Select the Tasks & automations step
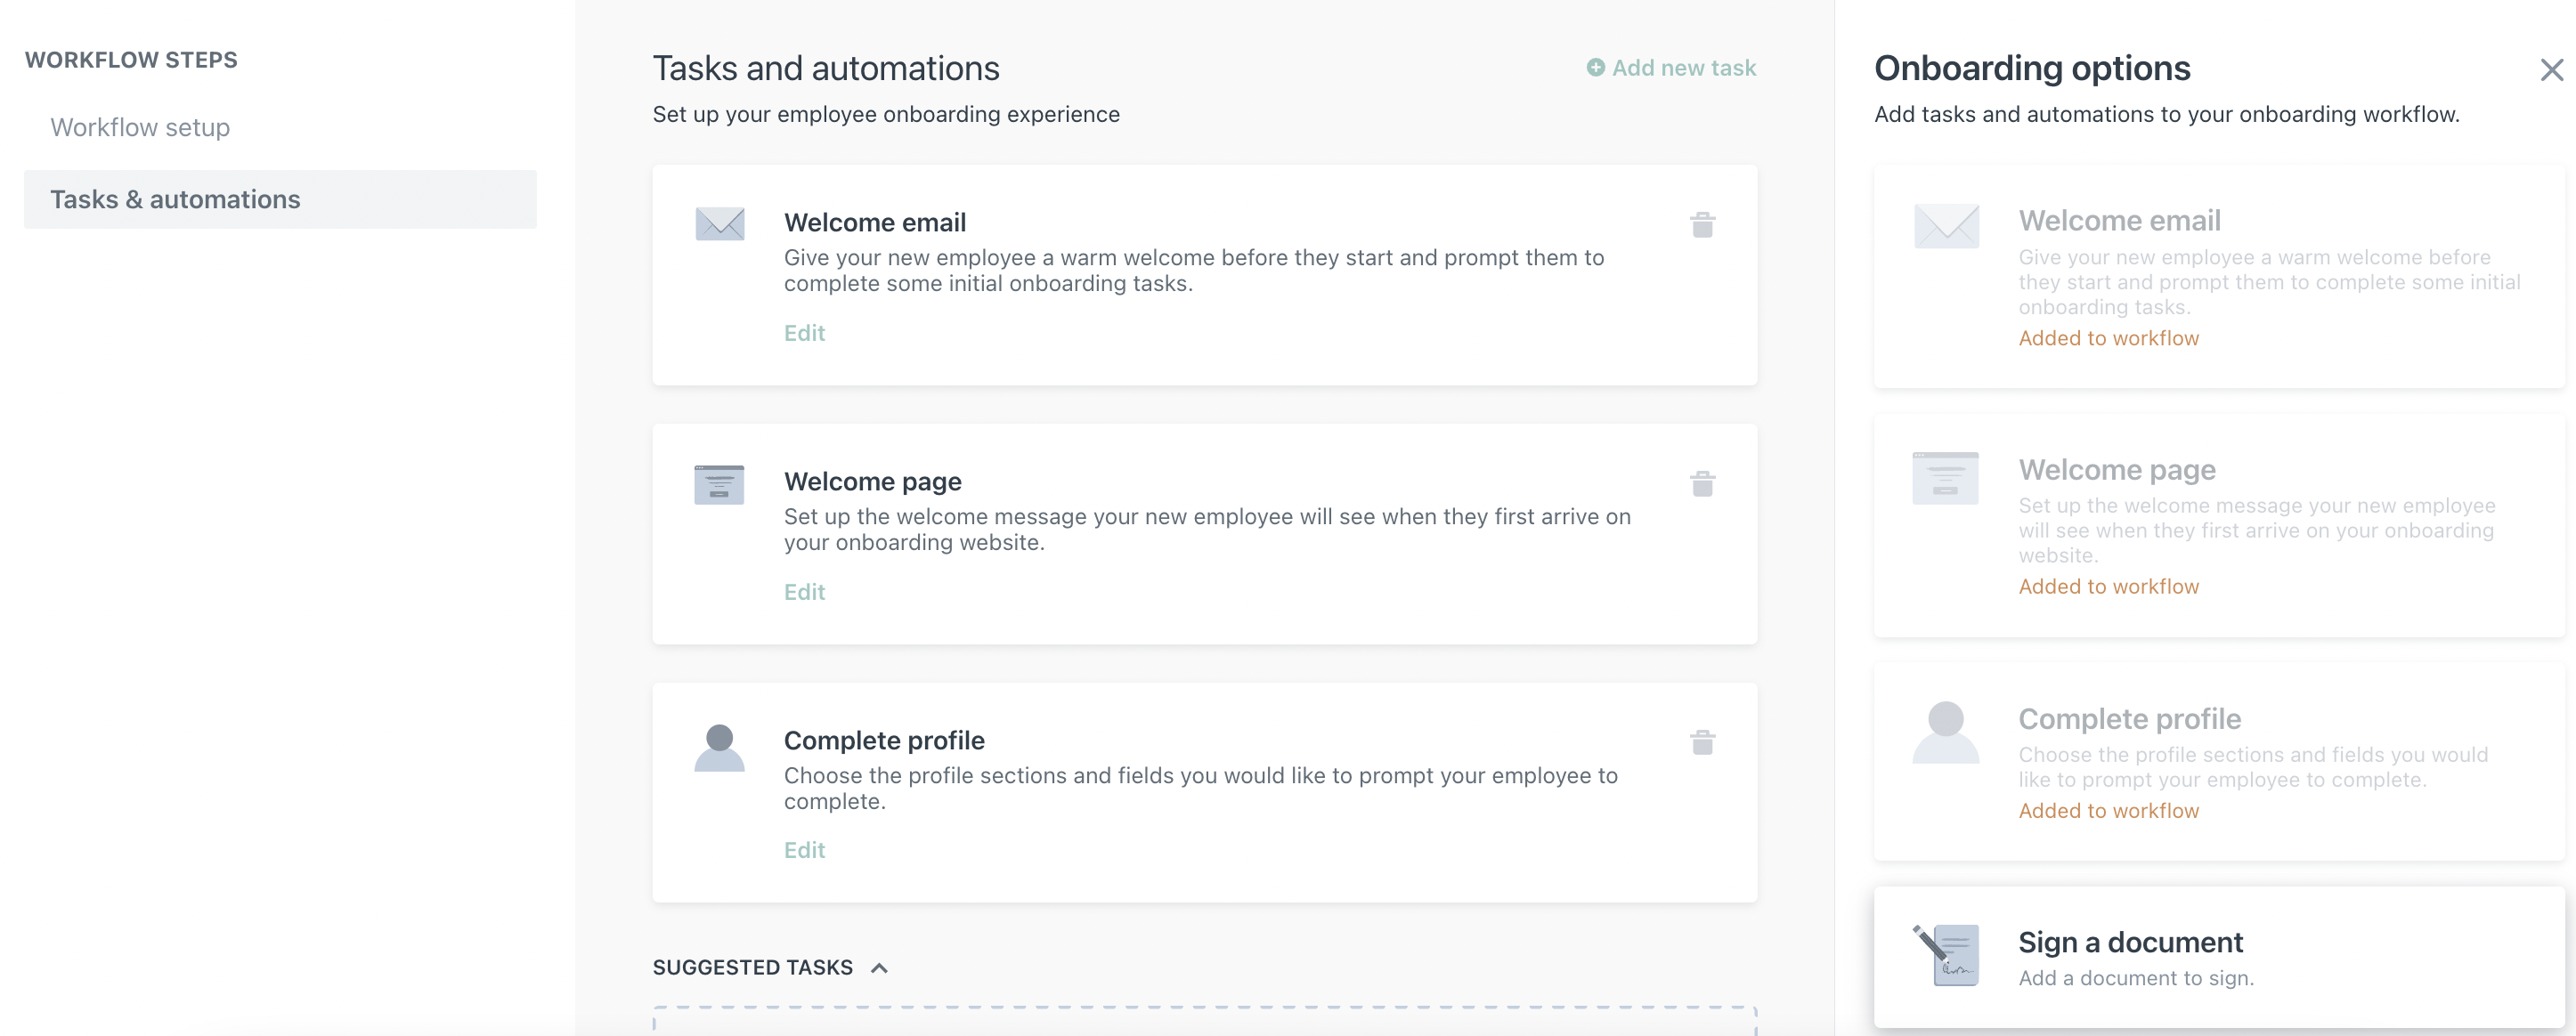2576x1036 pixels. click(x=280, y=199)
